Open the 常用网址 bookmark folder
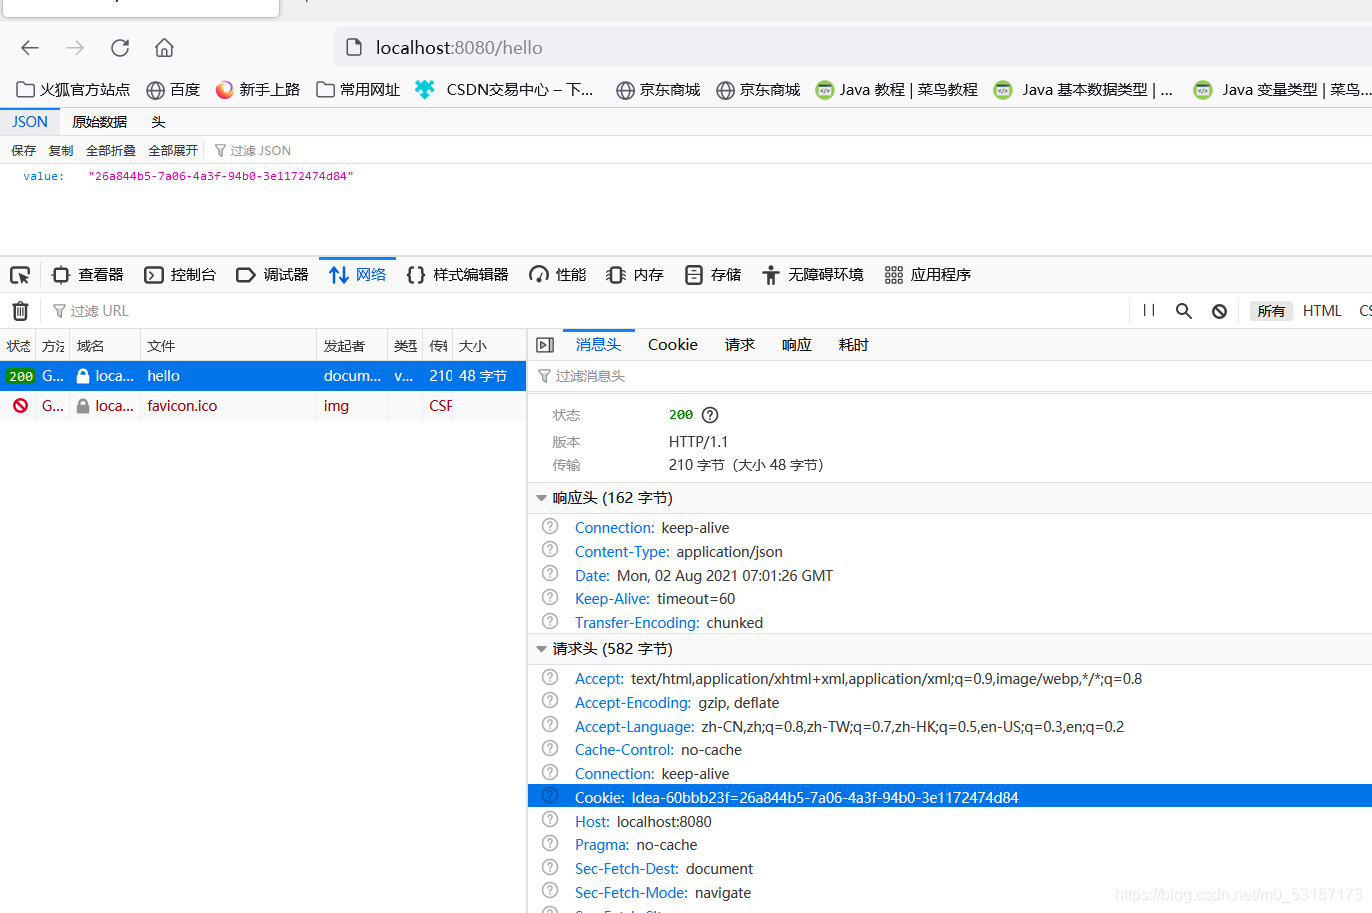The height and width of the screenshot is (913, 1372). pos(358,90)
